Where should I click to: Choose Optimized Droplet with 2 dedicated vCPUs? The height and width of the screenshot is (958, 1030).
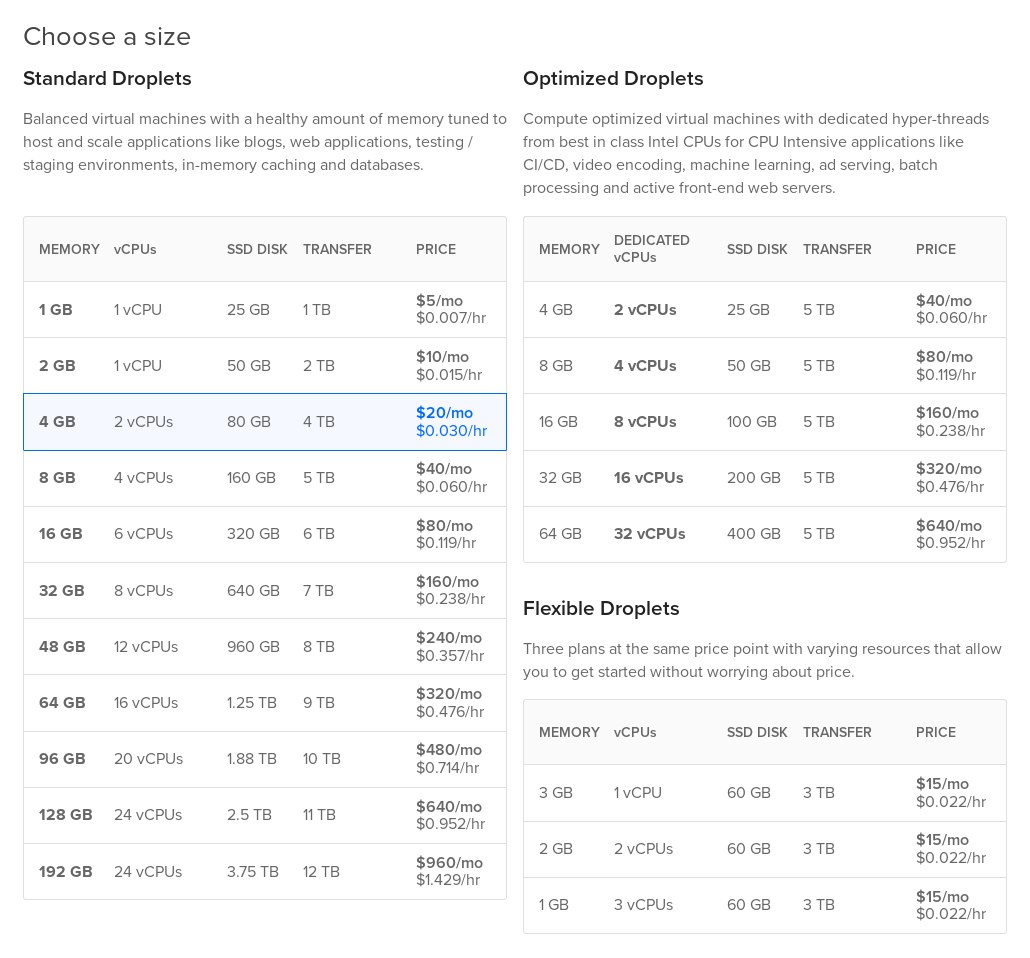pos(765,309)
